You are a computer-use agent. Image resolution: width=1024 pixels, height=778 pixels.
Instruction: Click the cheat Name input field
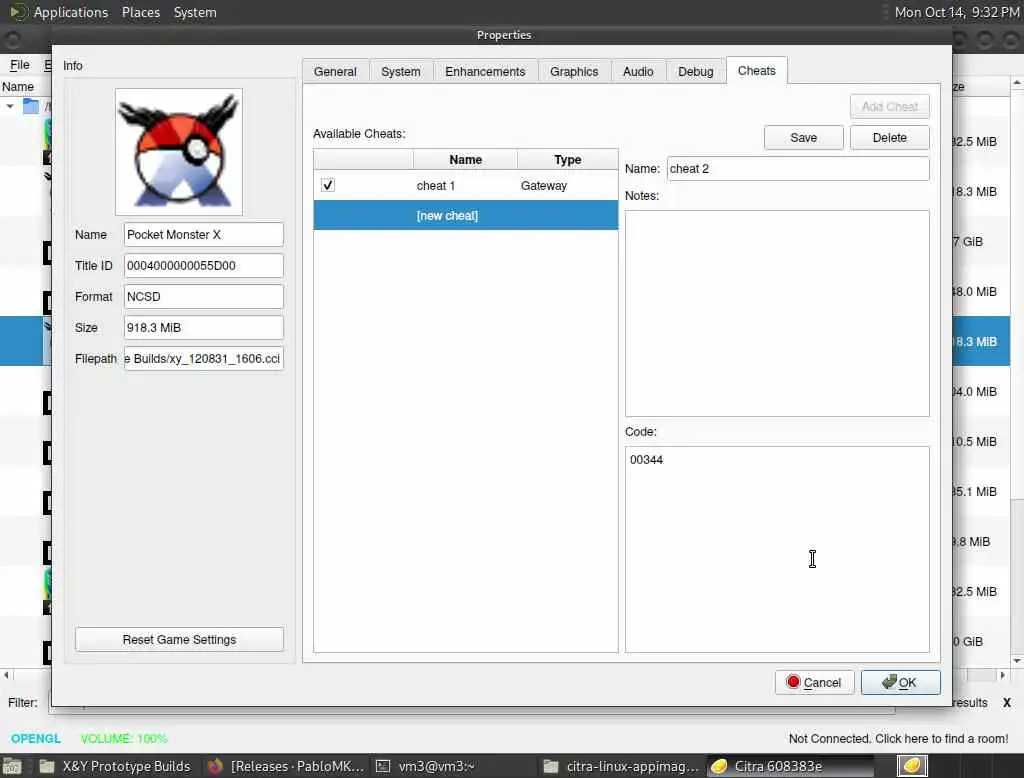pyautogui.click(x=798, y=169)
